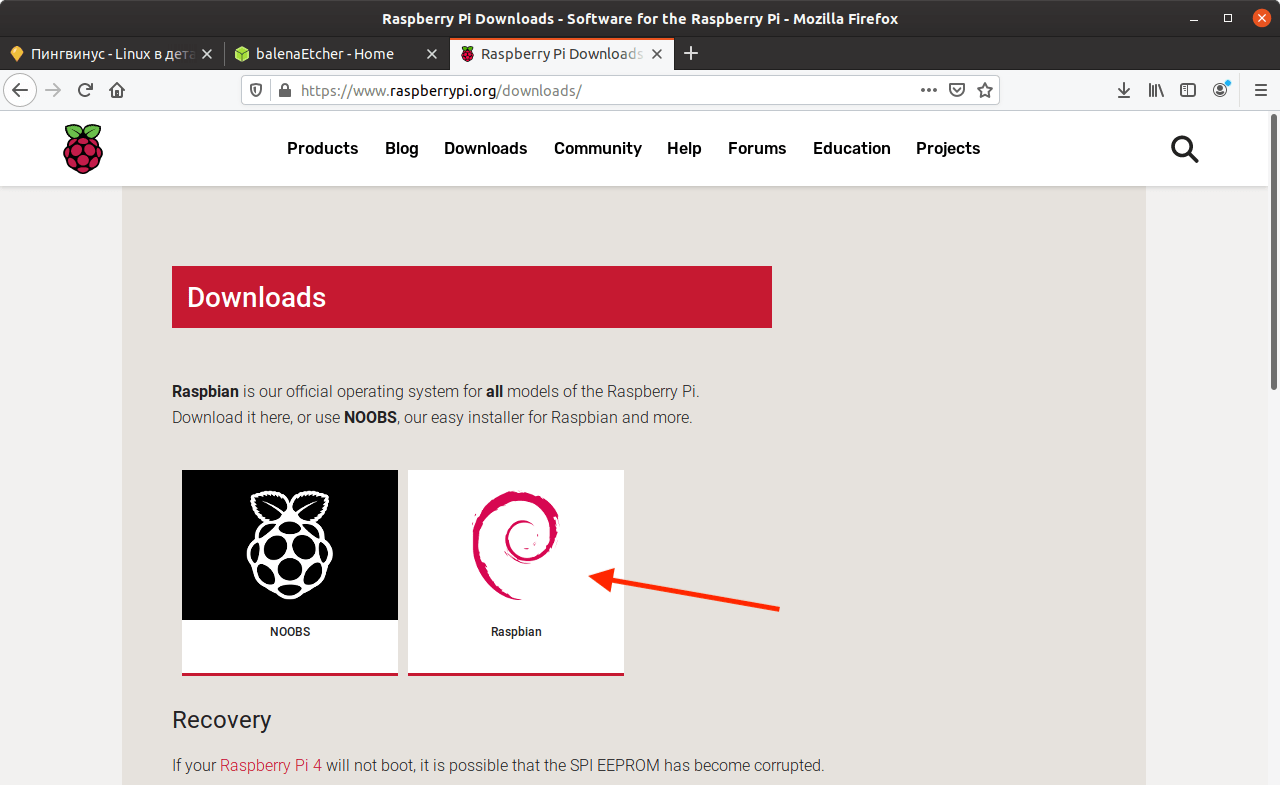Image resolution: width=1280 pixels, height=785 pixels.
Task: Click the URL address field
Action: [x=600, y=90]
